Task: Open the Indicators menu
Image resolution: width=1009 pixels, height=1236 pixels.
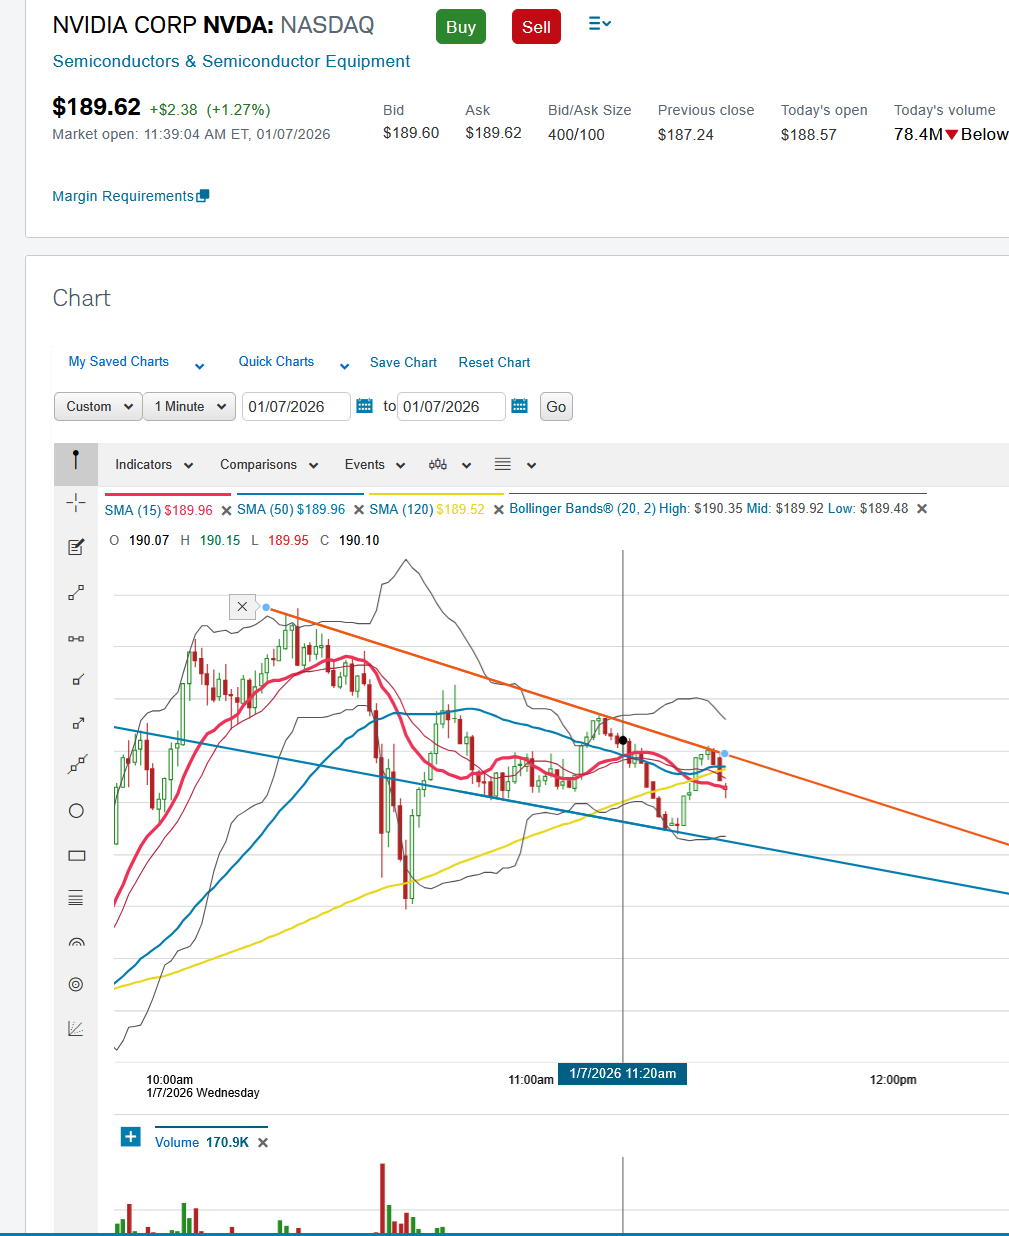Action: click(x=154, y=465)
